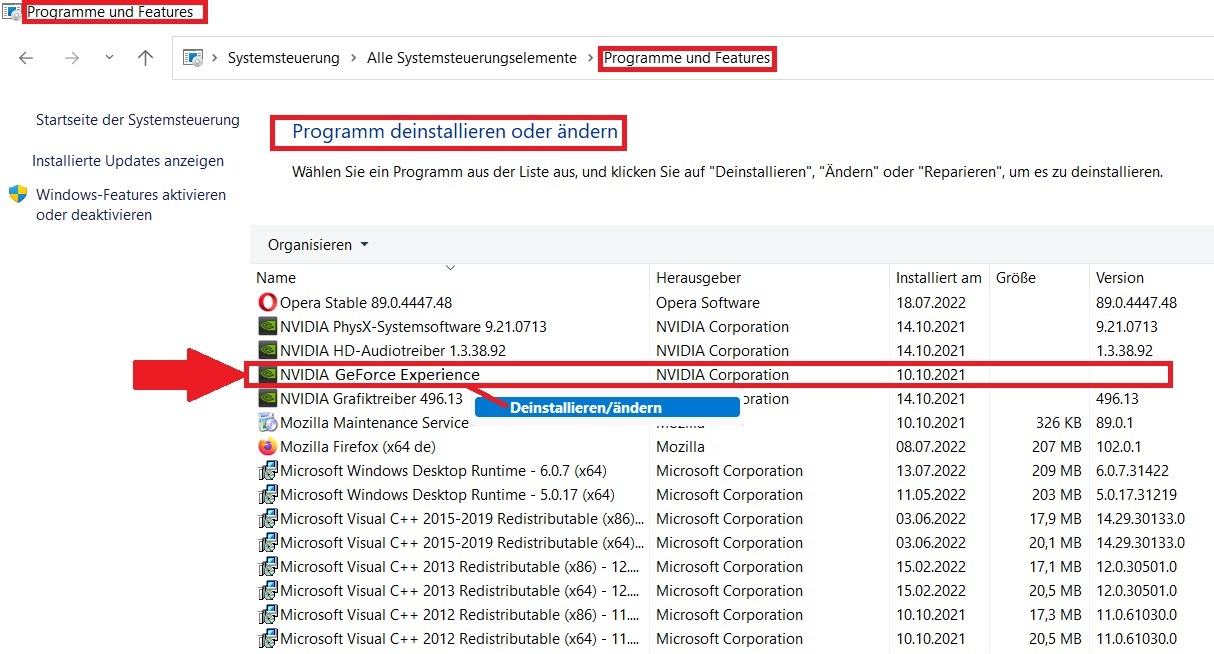Image resolution: width=1214 pixels, height=654 pixels.
Task: Click the Mozilla Firefox (x64 de) icon
Action: tap(267, 446)
